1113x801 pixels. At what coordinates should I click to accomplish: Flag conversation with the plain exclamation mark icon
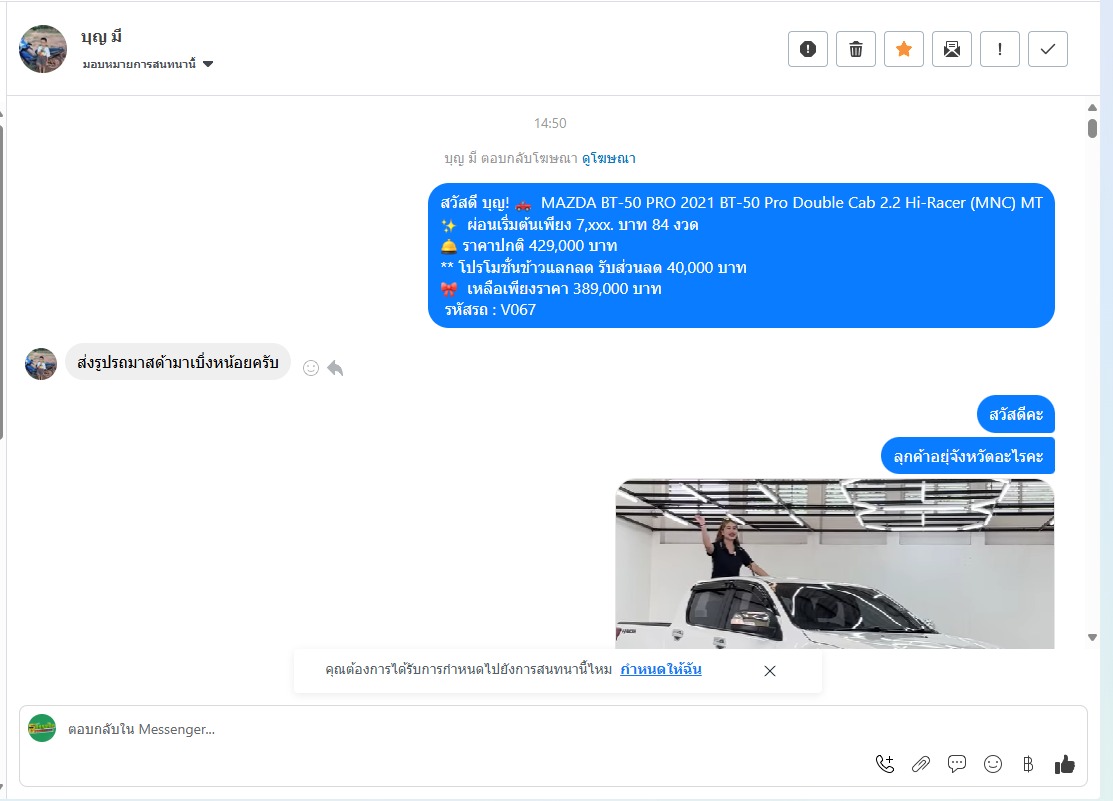pyautogui.click(x=1000, y=49)
